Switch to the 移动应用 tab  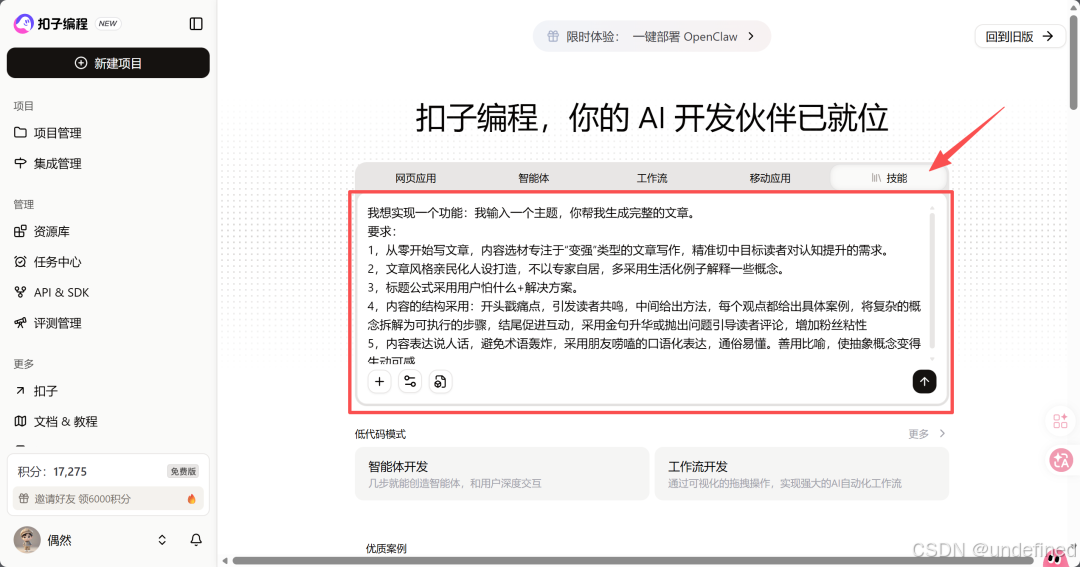770,178
